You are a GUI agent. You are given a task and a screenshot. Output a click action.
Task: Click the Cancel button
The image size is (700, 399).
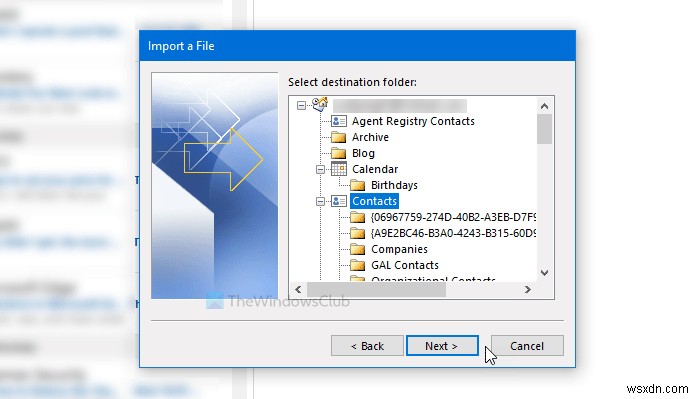[x=527, y=346]
